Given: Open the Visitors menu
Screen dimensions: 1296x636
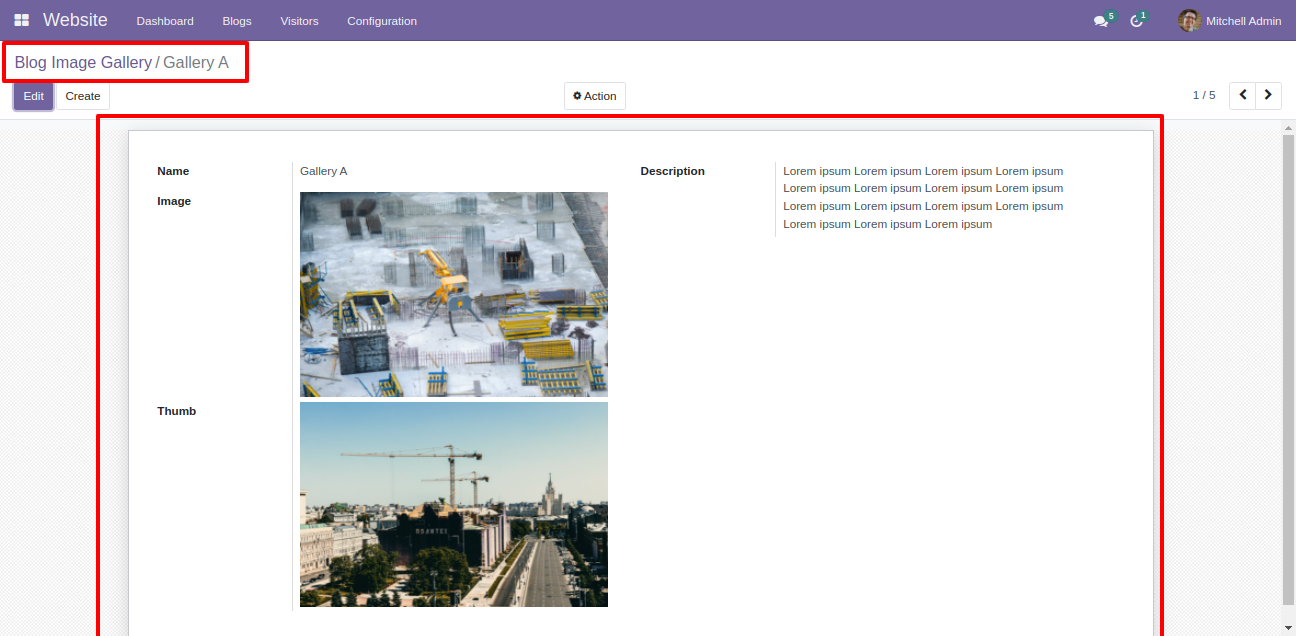Looking at the screenshot, I should [x=299, y=21].
